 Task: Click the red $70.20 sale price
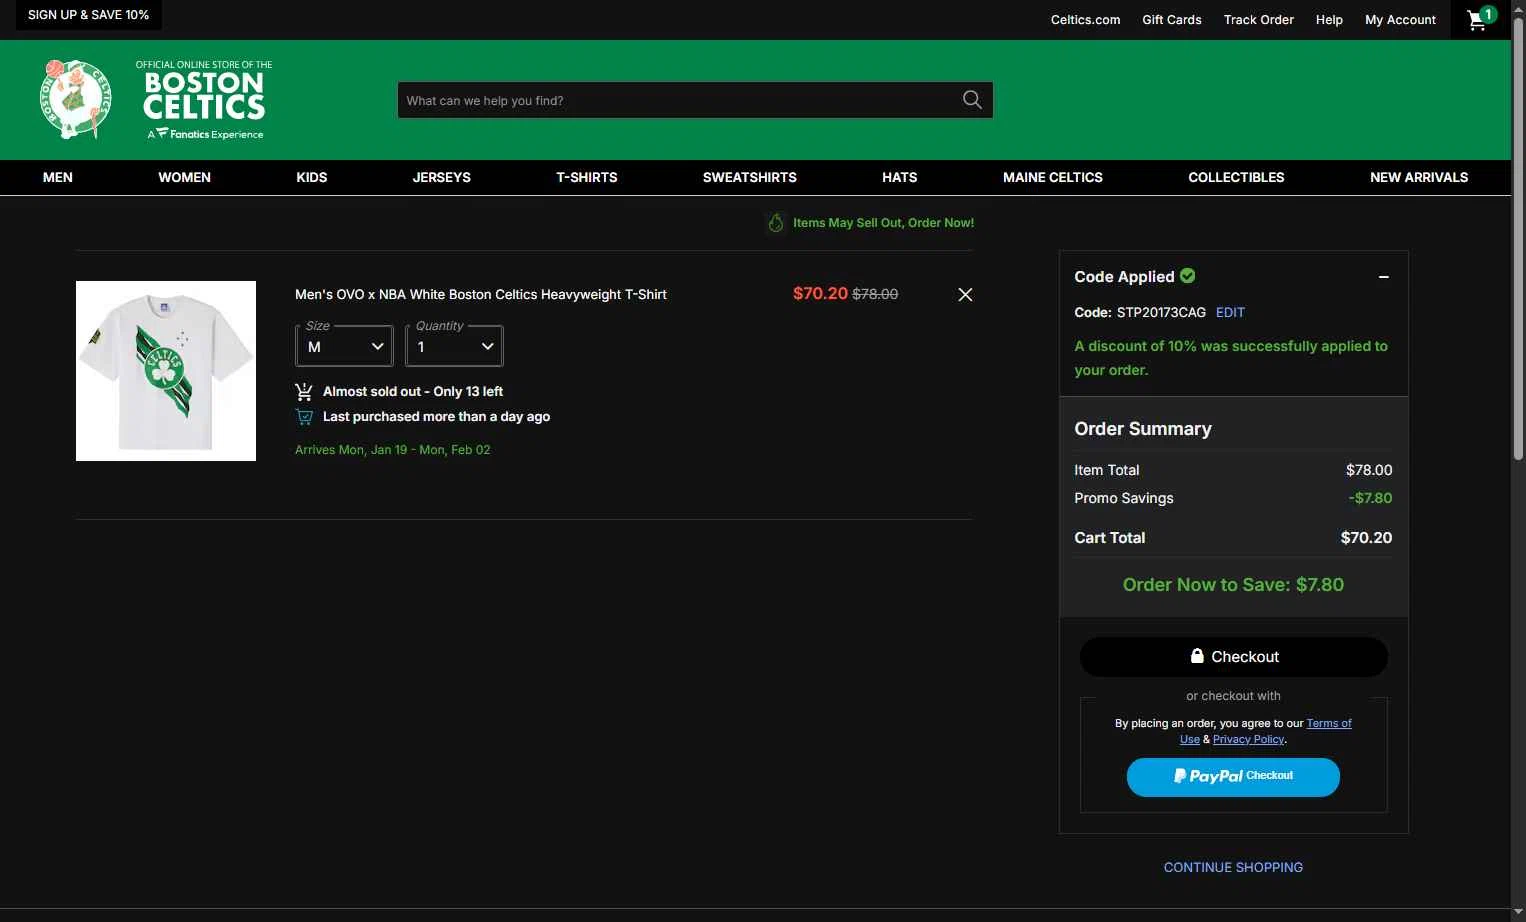[x=820, y=293]
